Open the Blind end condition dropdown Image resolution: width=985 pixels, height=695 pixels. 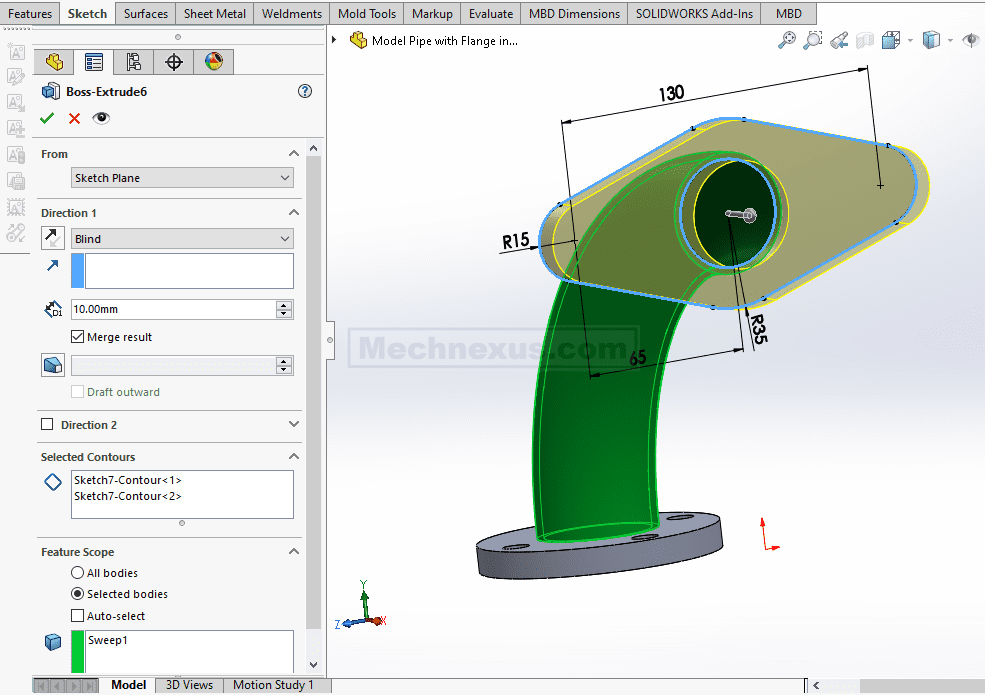click(x=182, y=239)
